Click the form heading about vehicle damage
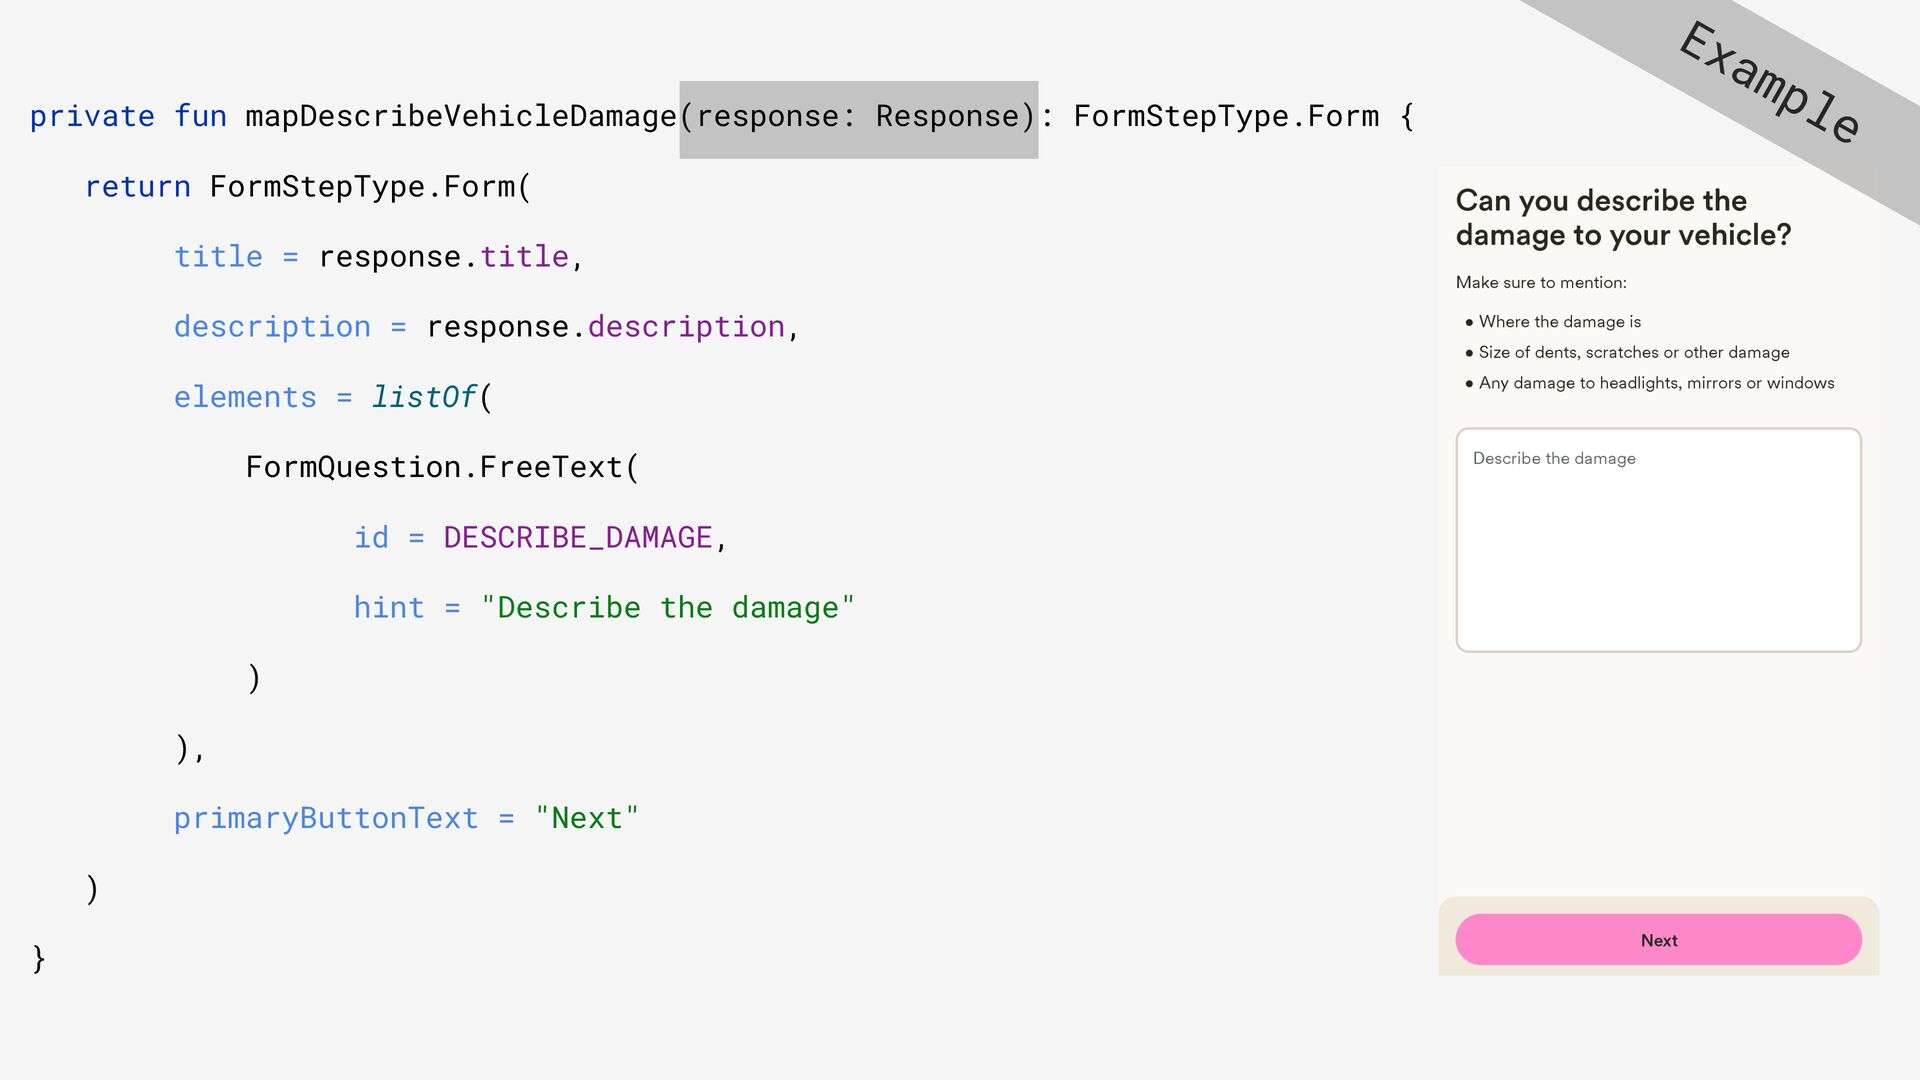 1622,218
